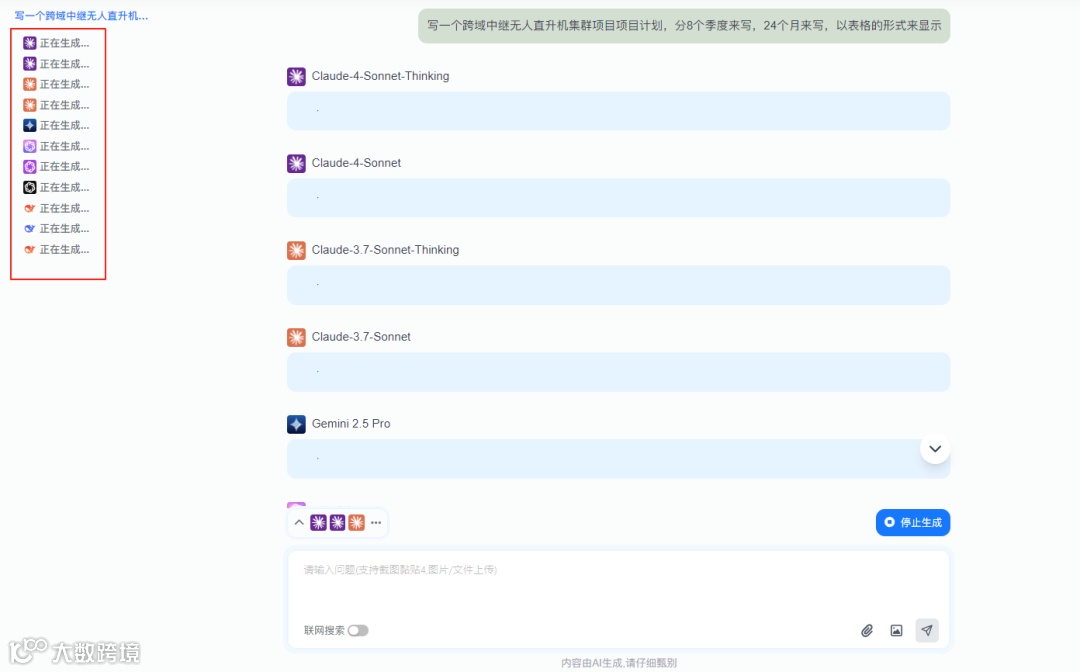
Task: Click the Claude-3.7-Sonnet model name
Action: click(361, 337)
